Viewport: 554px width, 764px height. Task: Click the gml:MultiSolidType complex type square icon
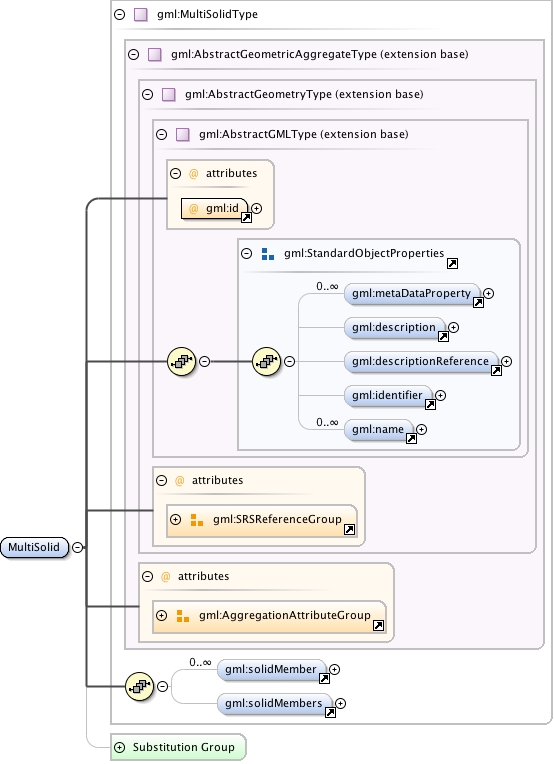141,15
